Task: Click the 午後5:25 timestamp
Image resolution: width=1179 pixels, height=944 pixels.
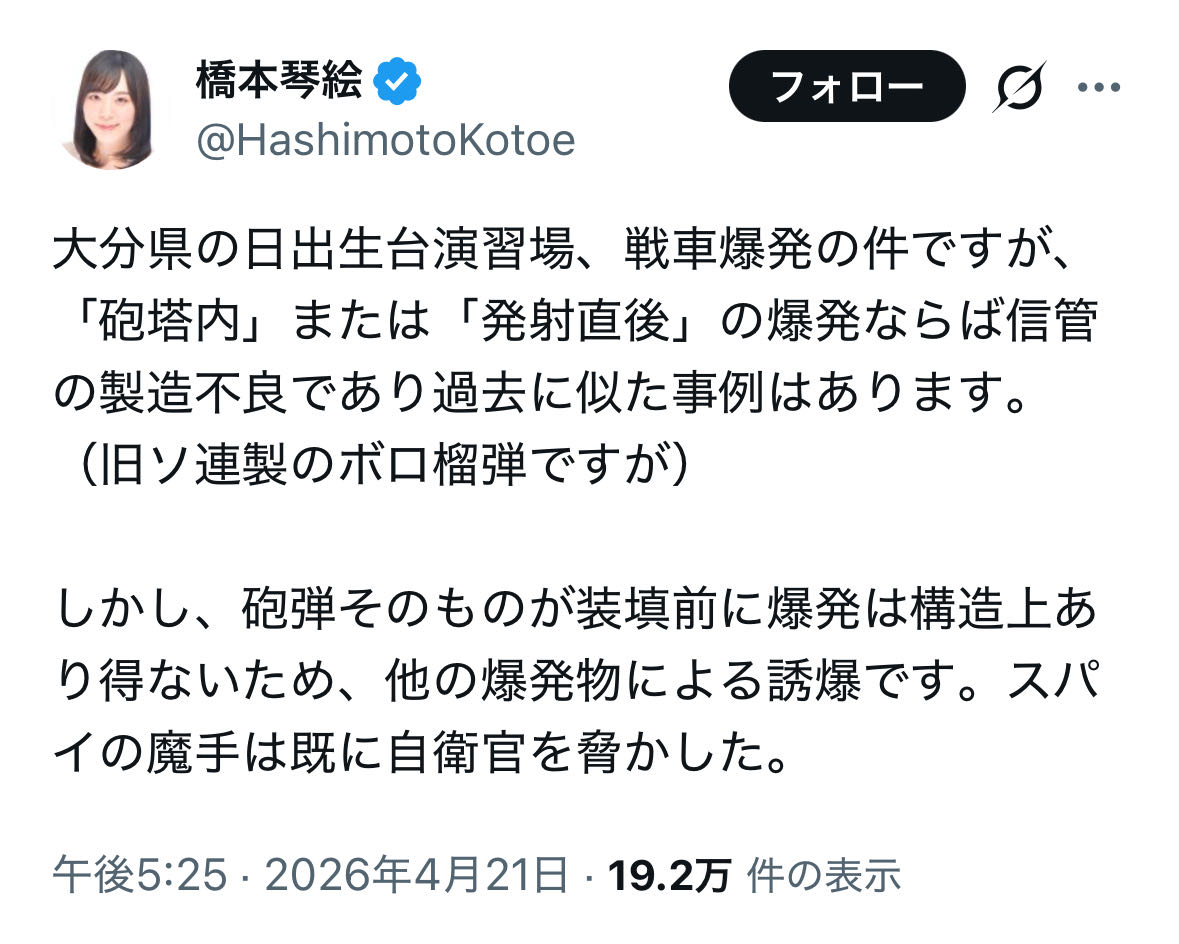Action: tap(138, 875)
